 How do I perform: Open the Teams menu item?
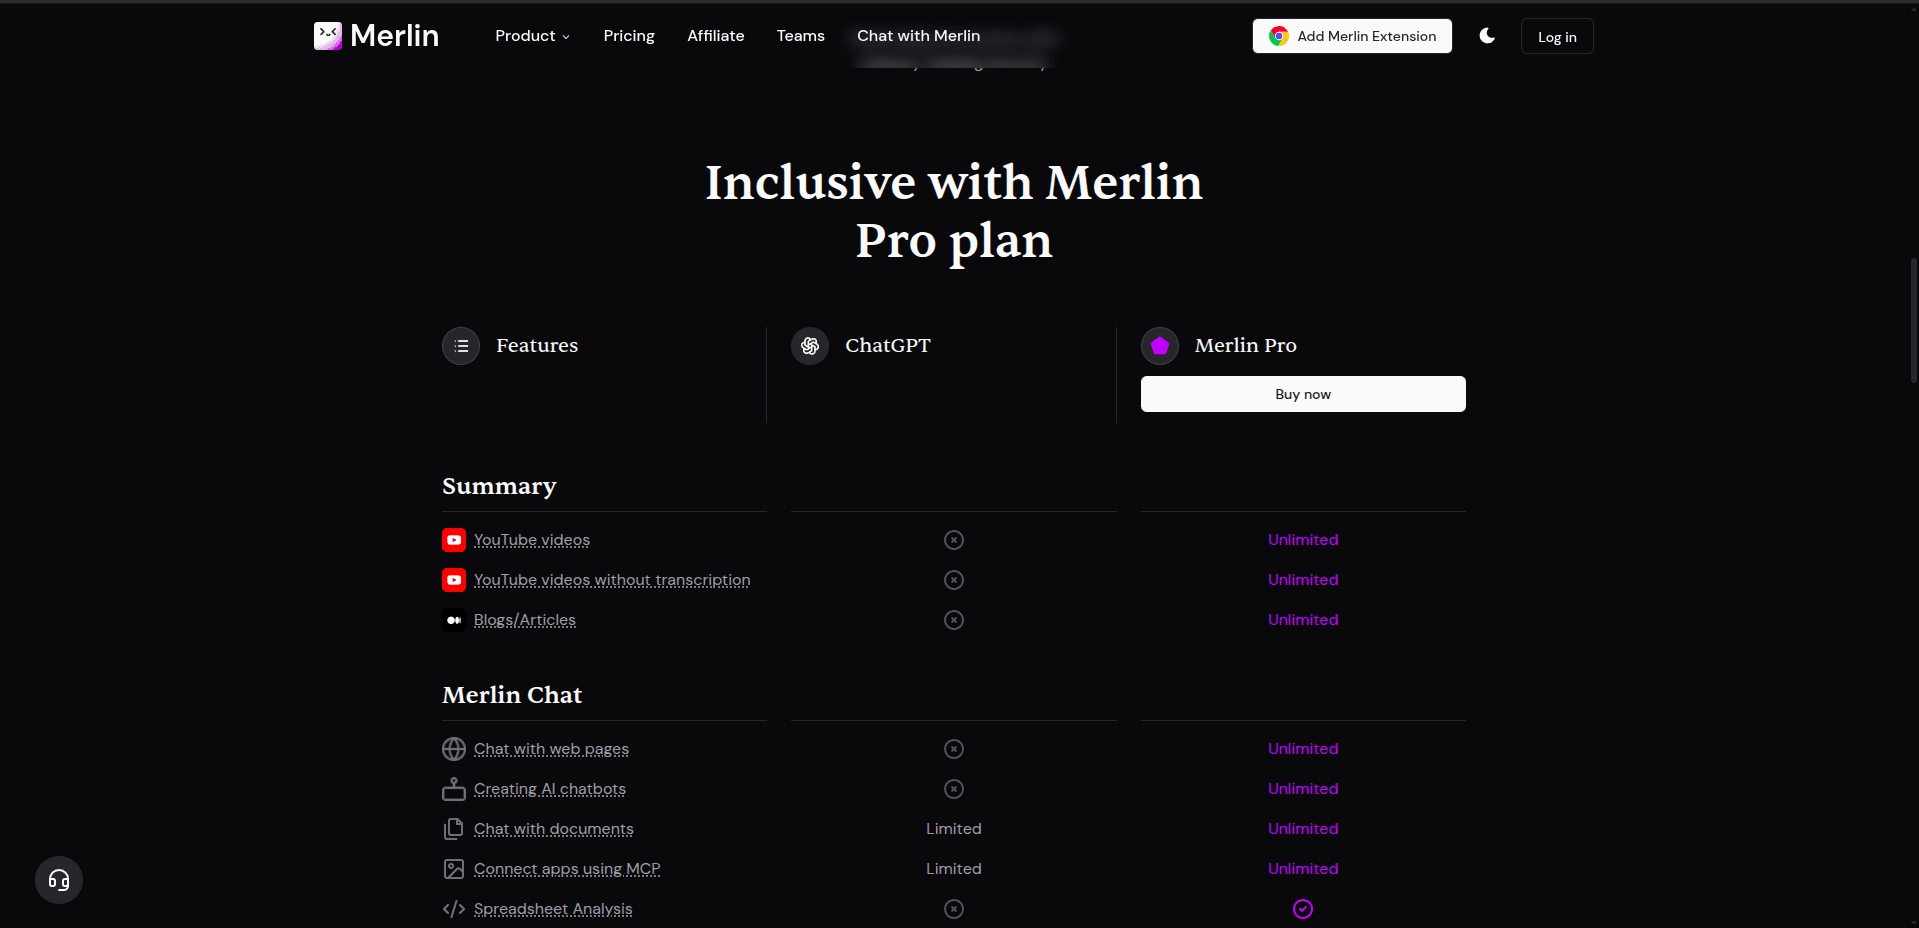click(x=801, y=36)
